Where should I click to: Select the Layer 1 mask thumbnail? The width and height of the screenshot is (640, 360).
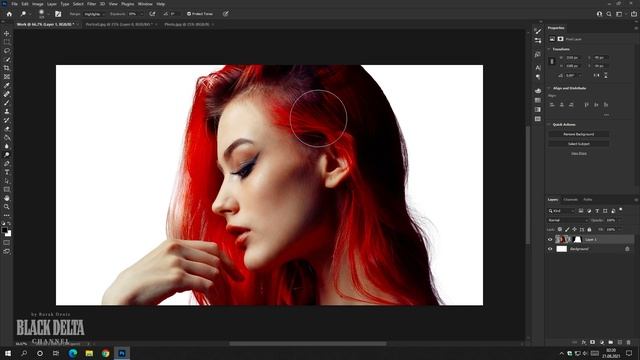click(577, 240)
